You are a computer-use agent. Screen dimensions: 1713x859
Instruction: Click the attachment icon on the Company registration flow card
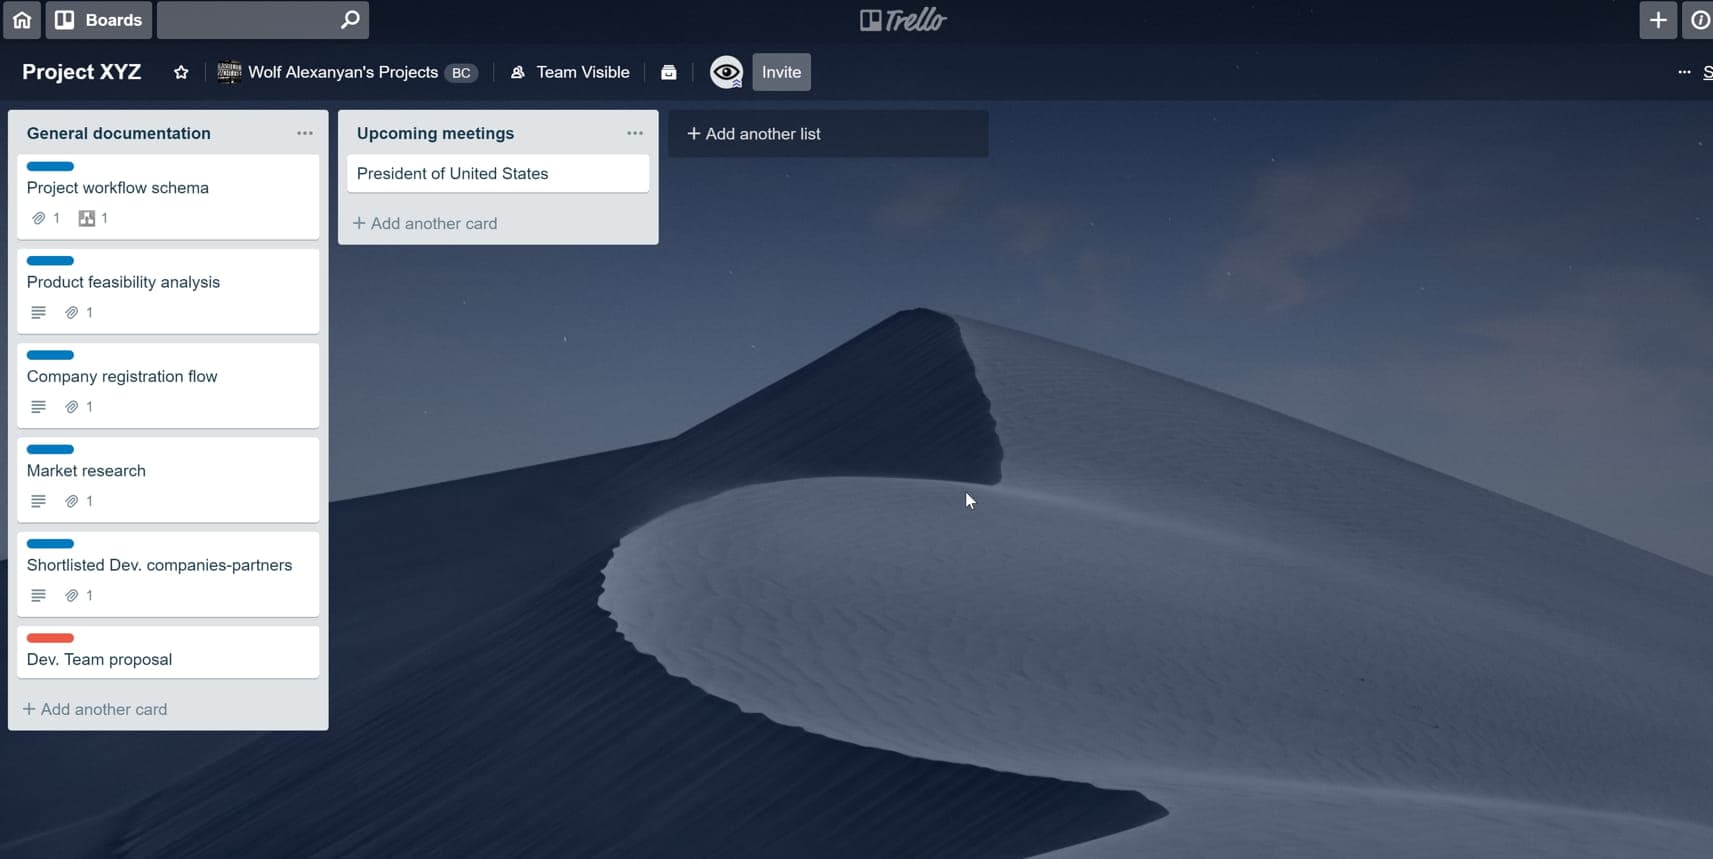coord(72,406)
